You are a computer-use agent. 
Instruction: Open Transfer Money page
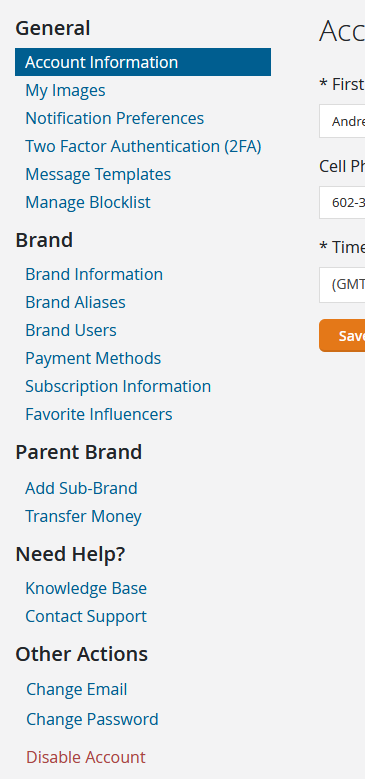click(83, 516)
